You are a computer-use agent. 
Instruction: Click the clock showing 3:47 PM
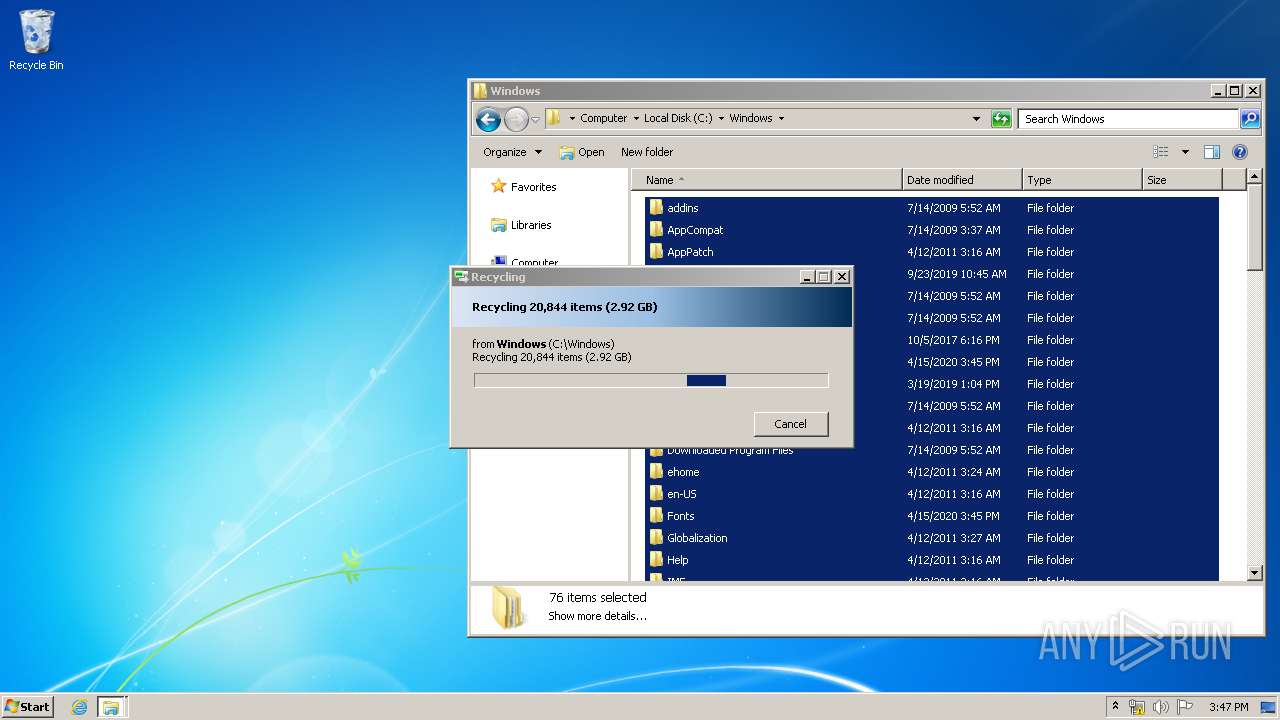[x=1228, y=707]
